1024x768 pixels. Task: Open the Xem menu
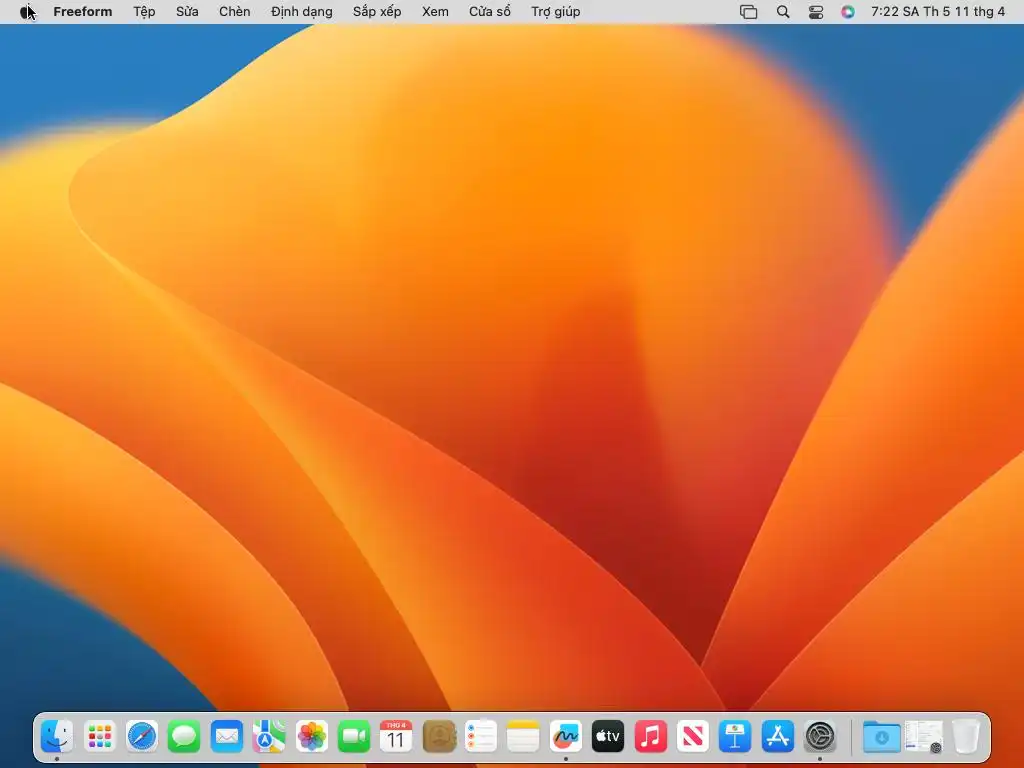(435, 12)
